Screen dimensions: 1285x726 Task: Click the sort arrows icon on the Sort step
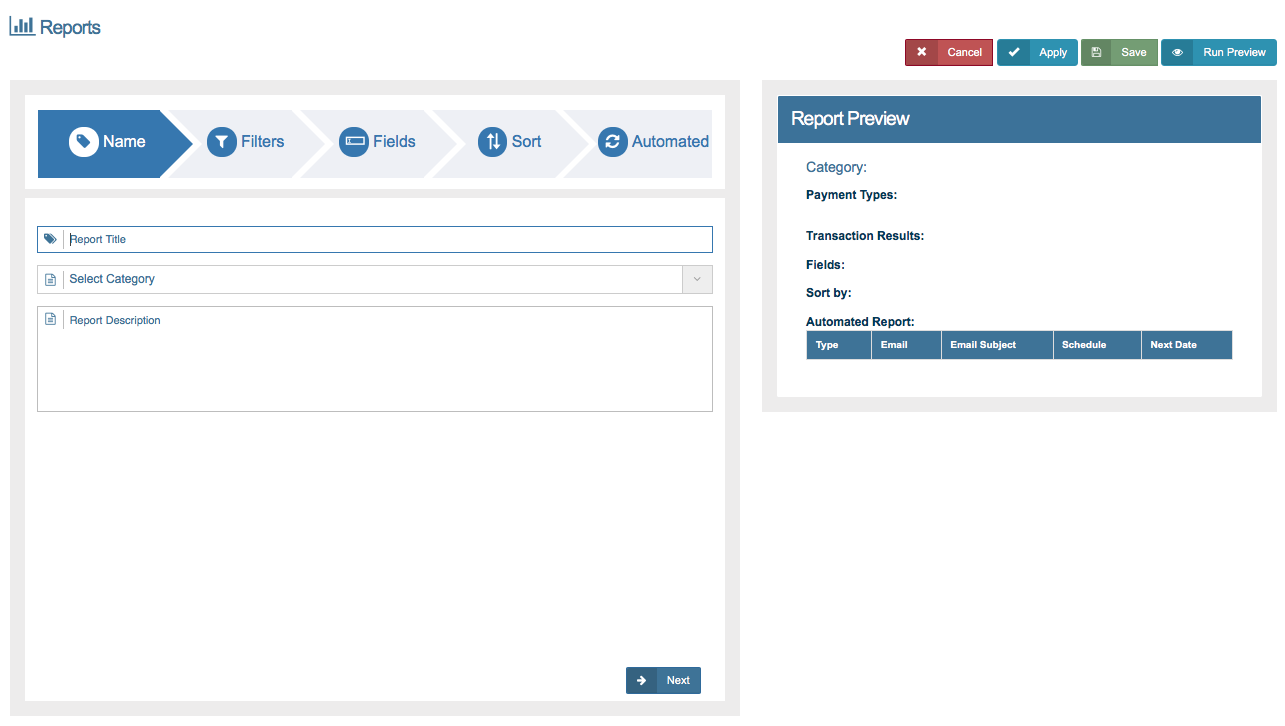pos(492,142)
